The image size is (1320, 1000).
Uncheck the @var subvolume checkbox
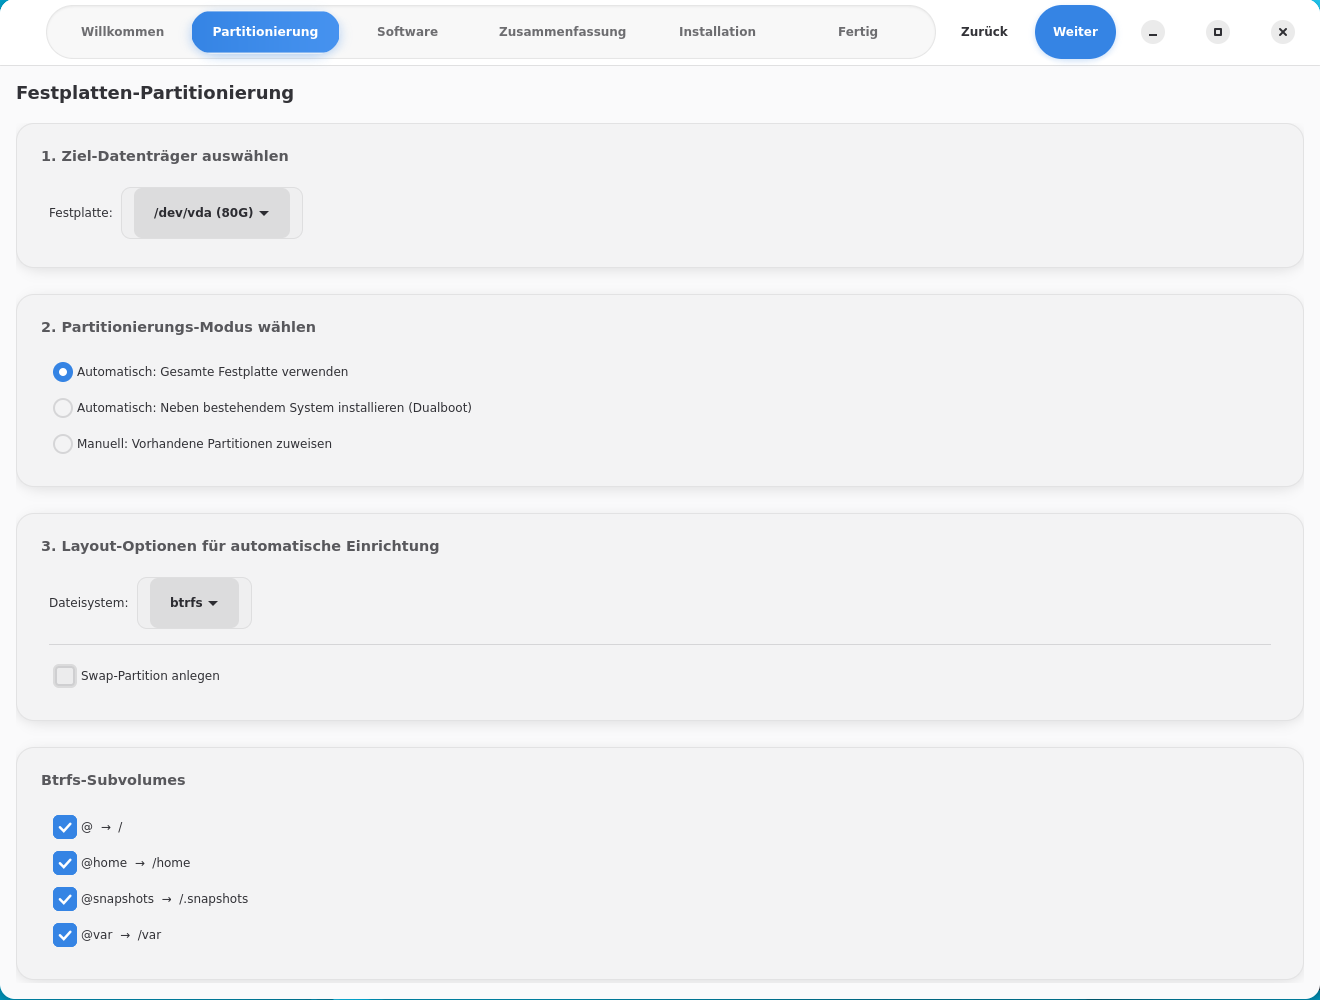tap(65, 935)
